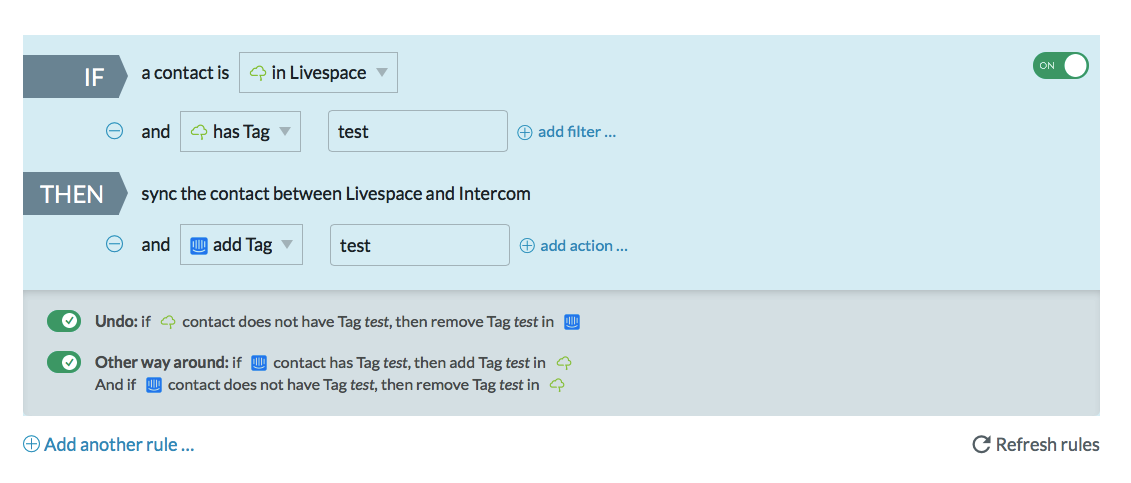Click the Livespace cloud icon in Undo line

click(168, 322)
